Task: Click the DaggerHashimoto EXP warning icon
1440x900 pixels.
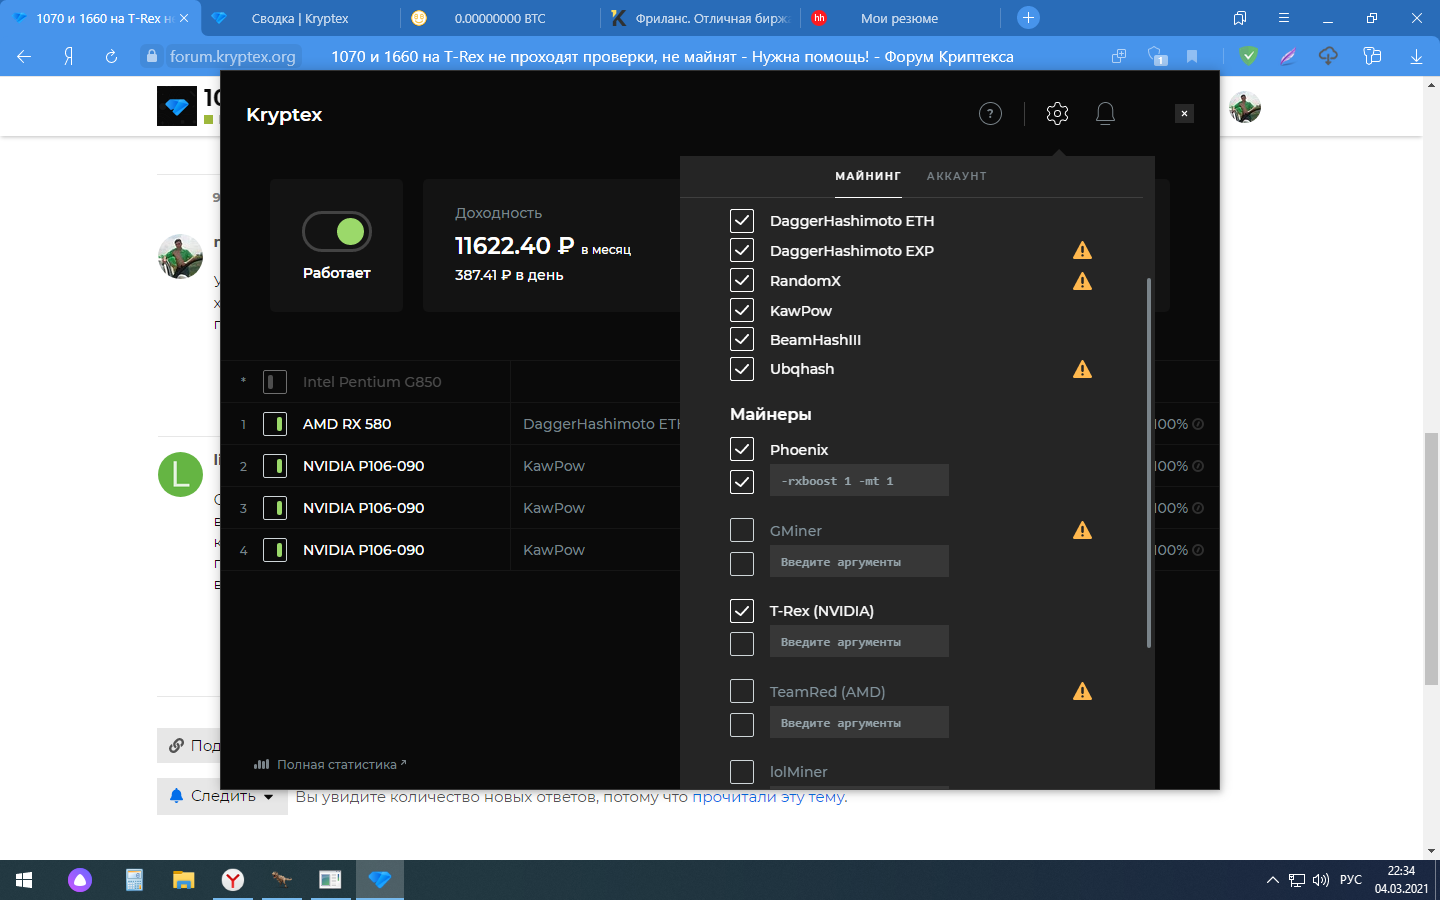Action: pyautogui.click(x=1082, y=251)
